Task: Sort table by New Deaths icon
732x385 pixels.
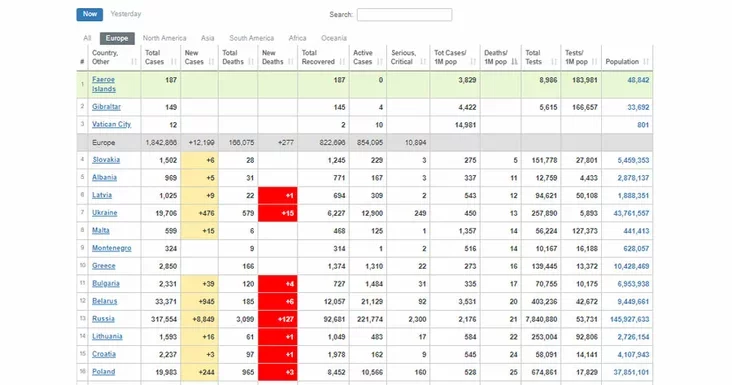Action: [x=291, y=62]
